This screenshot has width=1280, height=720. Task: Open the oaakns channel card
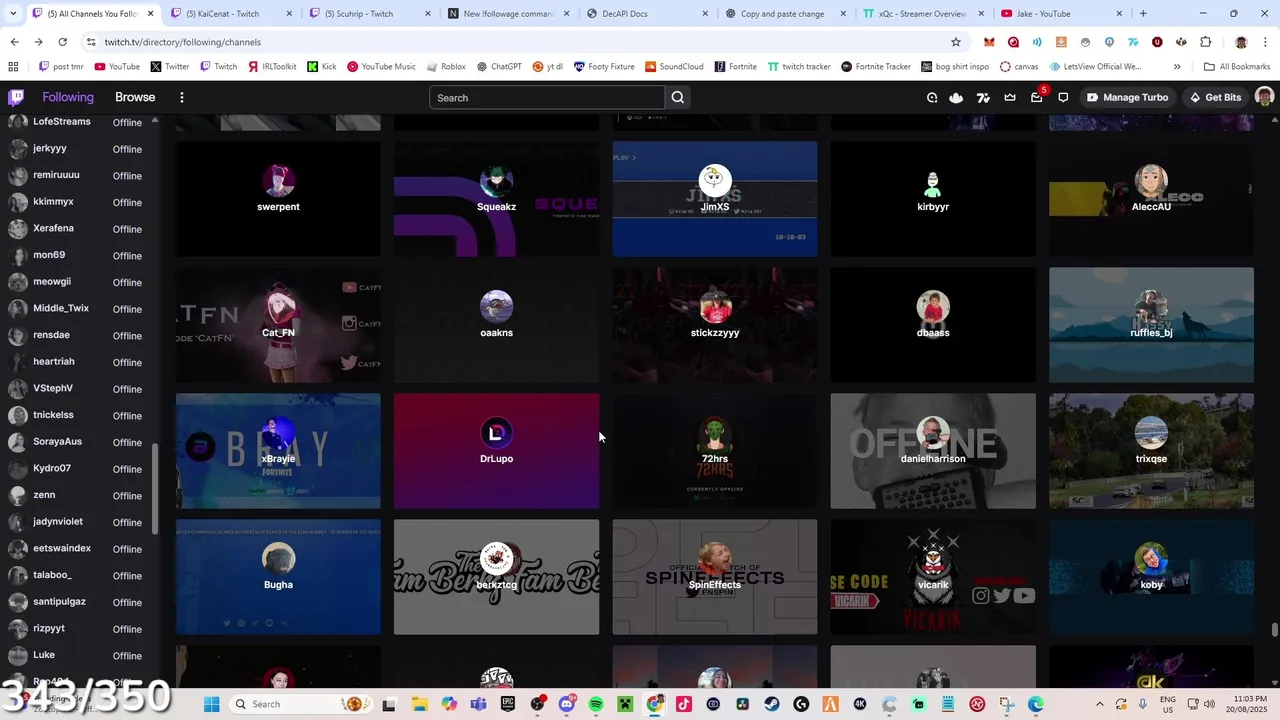[496, 325]
